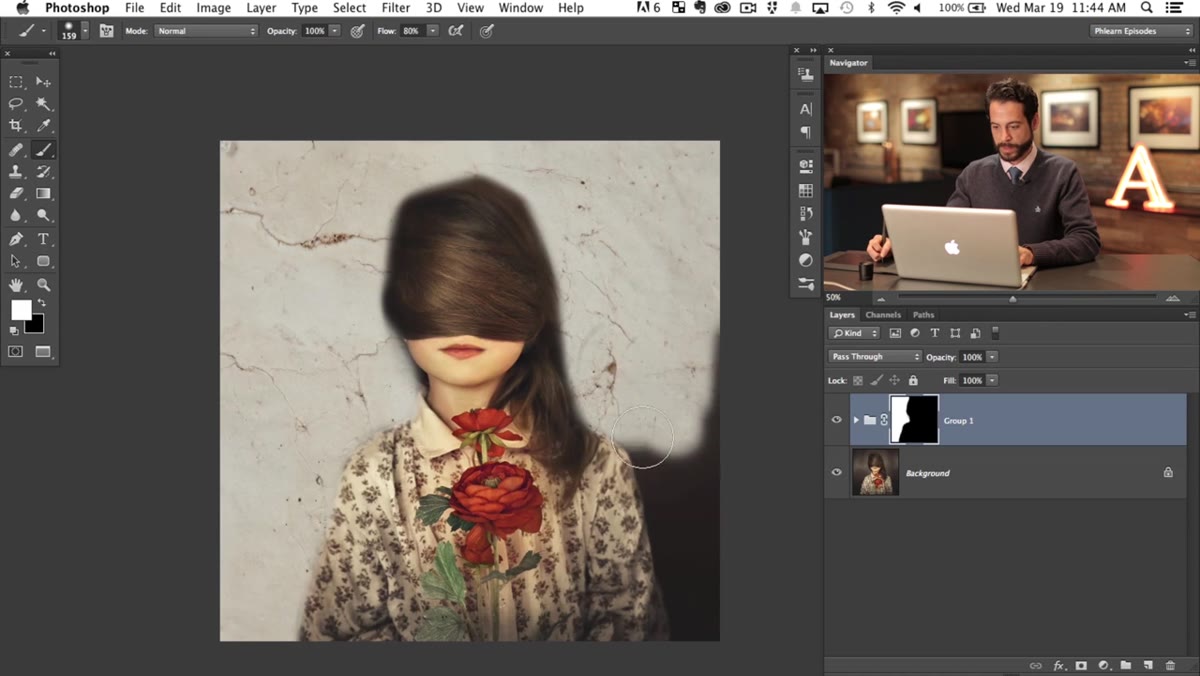Open the layer Opacity dropdown arrow
The height and width of the screenshot is (676, 1200).
coord(992,357)
